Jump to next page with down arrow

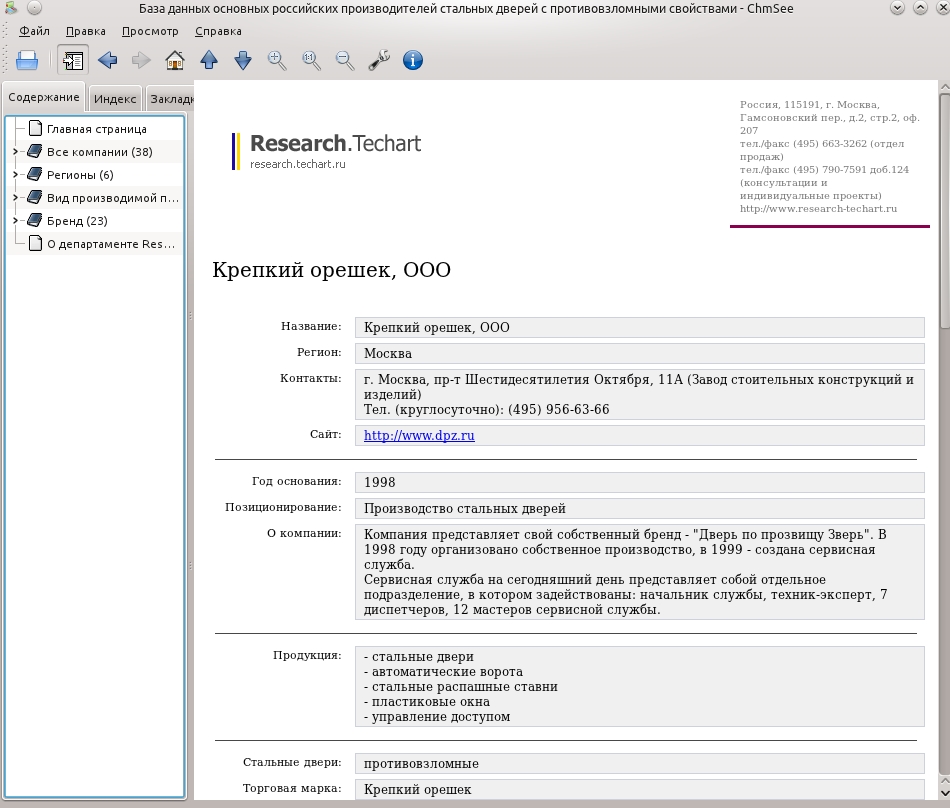pos(243,61)
